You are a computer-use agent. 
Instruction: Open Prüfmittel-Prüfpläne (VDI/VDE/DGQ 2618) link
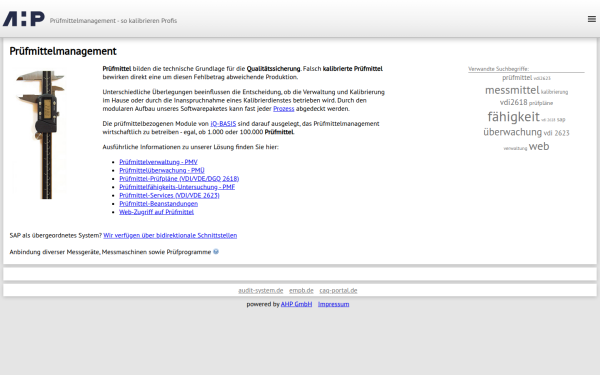179,179
